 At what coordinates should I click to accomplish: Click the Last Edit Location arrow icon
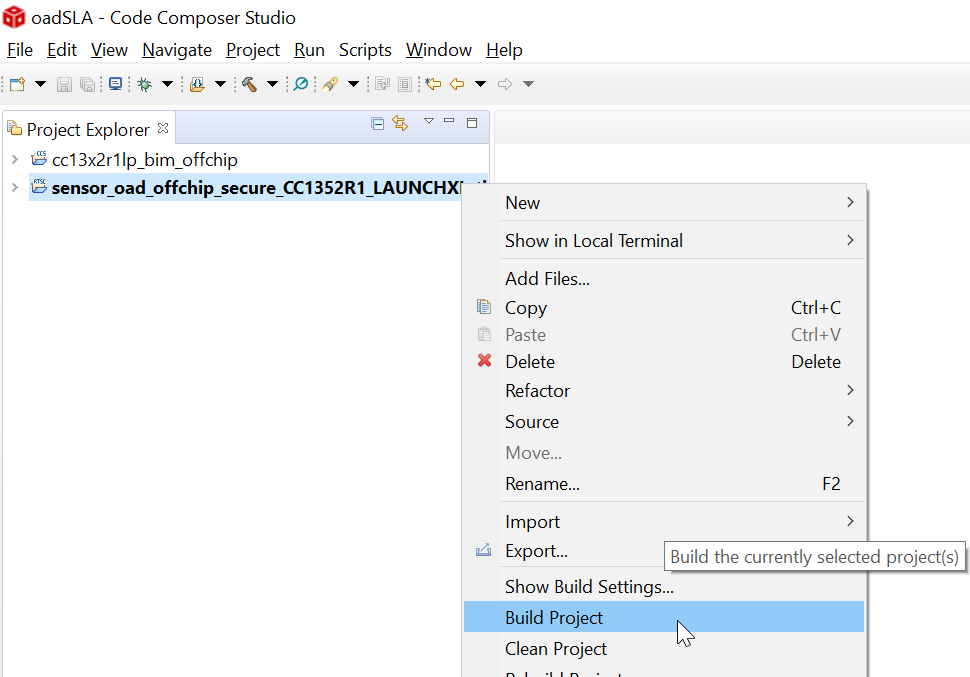(x=432, y=85)
